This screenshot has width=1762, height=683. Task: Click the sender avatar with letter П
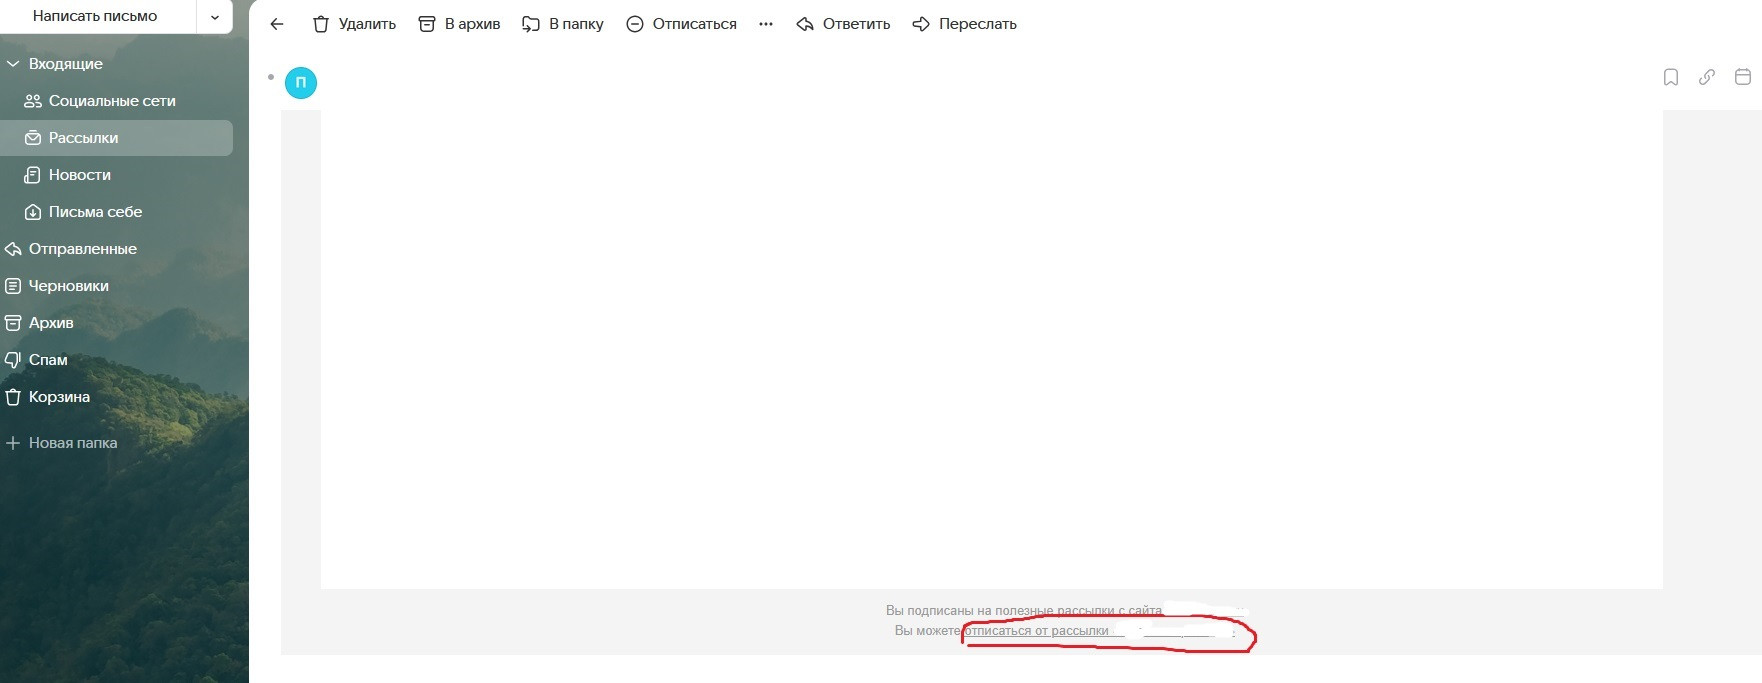point(301,83)
